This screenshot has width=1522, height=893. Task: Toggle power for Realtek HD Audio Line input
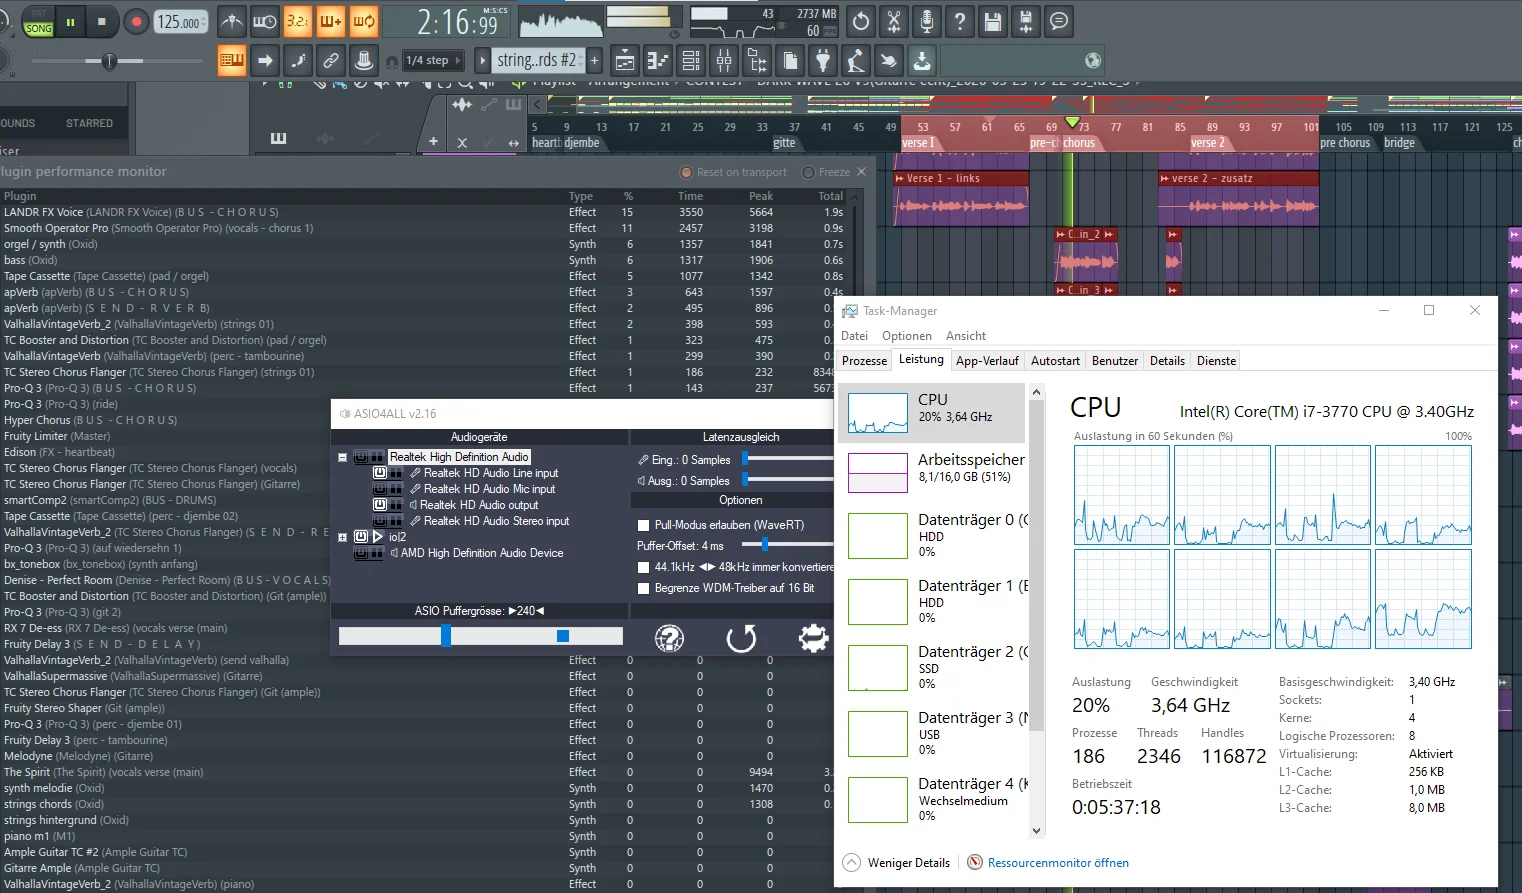[x=380, y=473]
